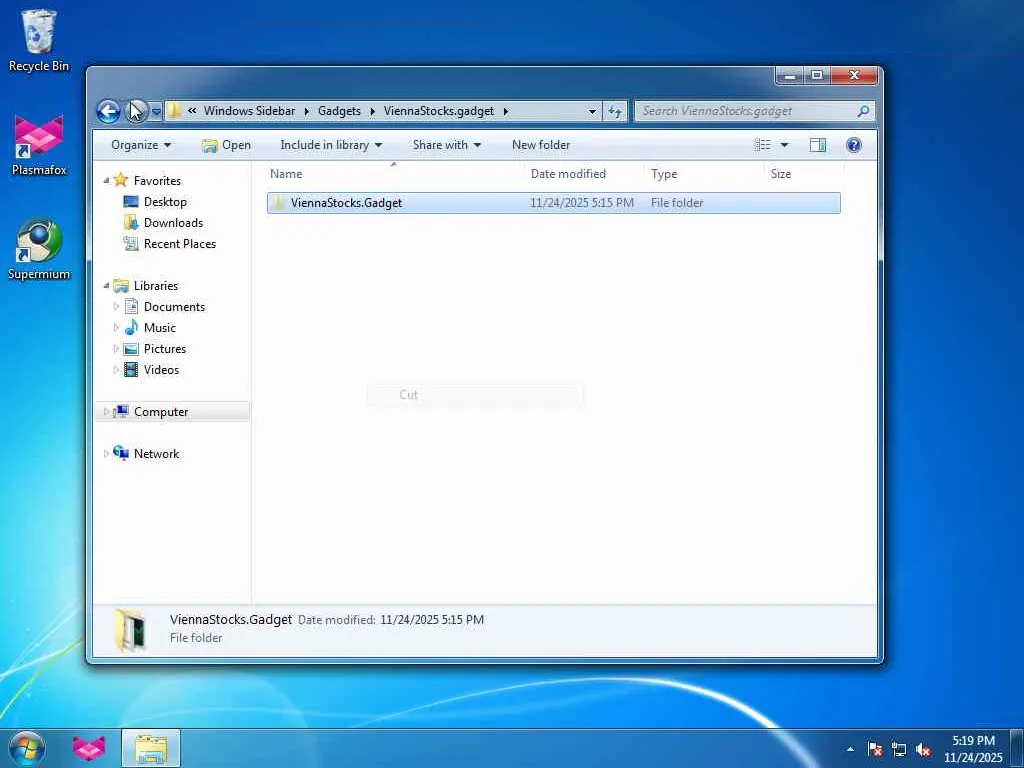Open Music library

[x=159, y=327]
